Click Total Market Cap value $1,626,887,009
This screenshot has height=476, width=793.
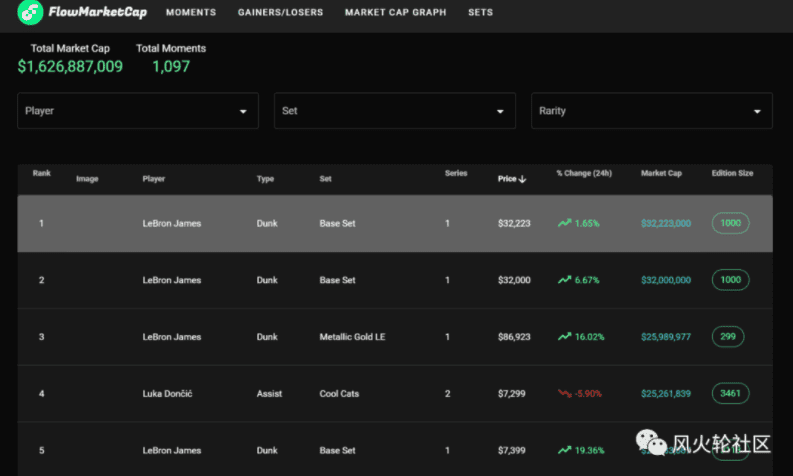[x=70, y=66]
